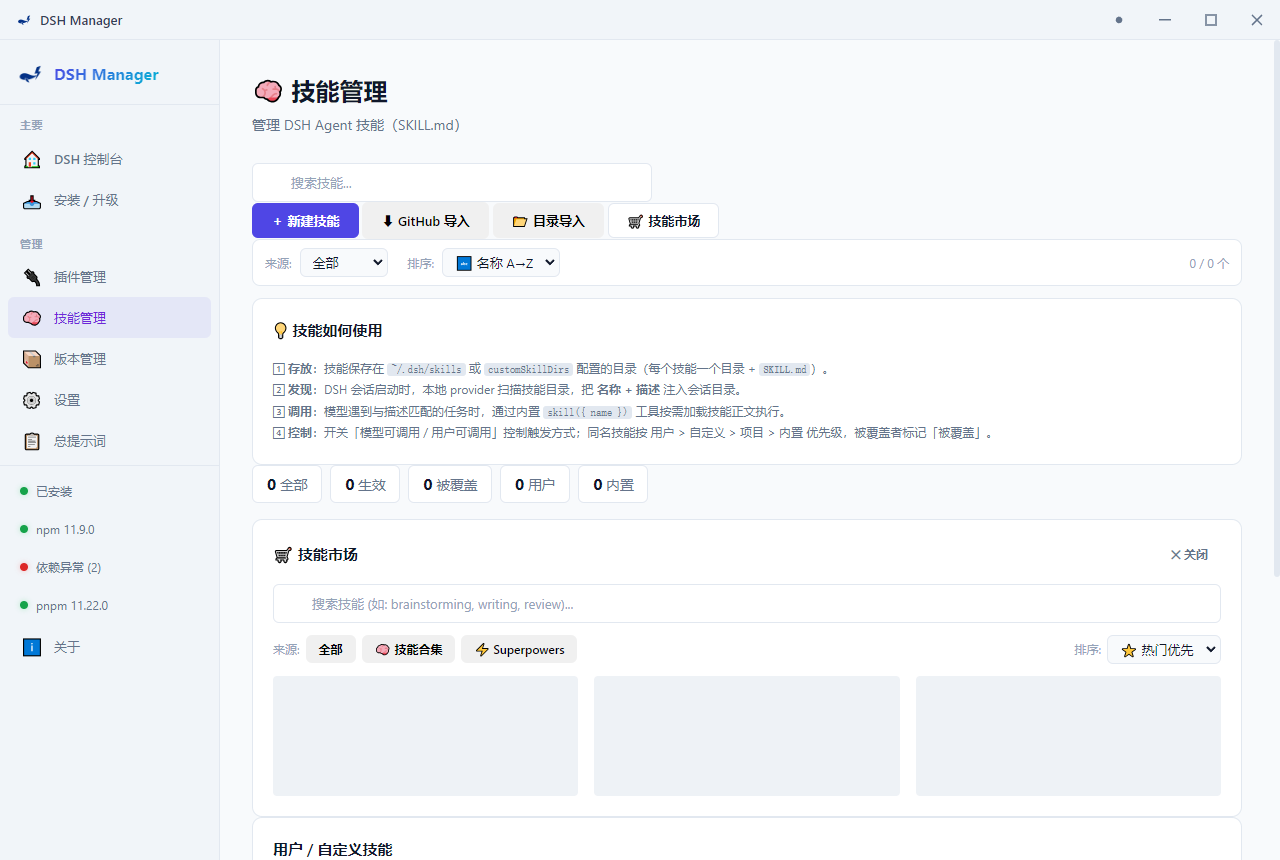Click the DSH Manager whale logo in sidebar

click(31, 74)
